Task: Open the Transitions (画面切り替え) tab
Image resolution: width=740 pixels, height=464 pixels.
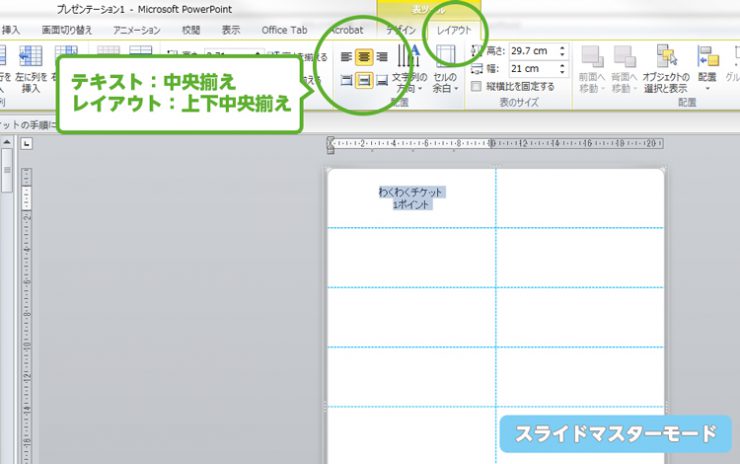Action: click(67, 30)
